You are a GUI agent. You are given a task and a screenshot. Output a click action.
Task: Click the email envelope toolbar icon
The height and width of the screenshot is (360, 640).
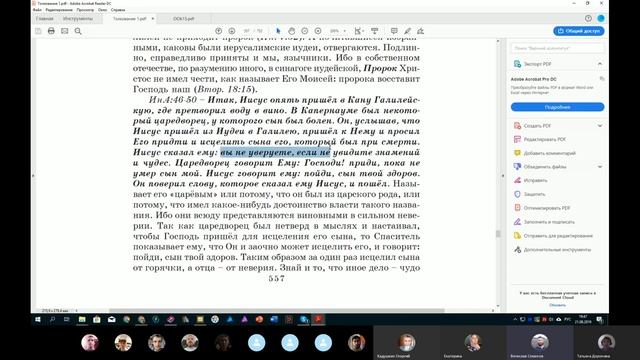click(x=64, y=31)
